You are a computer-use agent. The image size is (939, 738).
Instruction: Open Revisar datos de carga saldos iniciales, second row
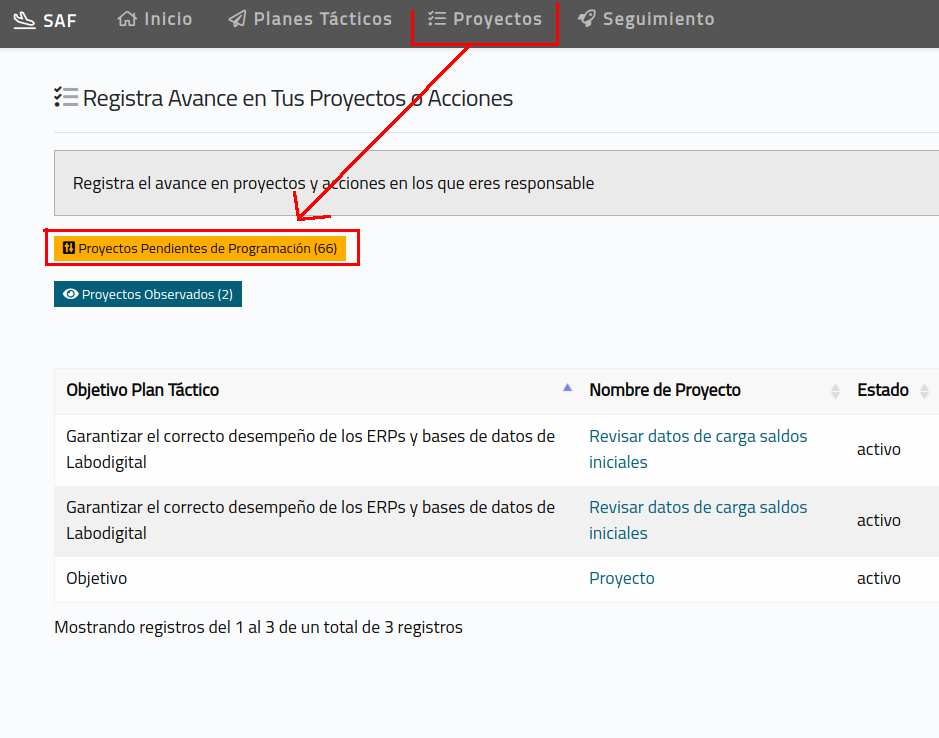click(698, 520)
